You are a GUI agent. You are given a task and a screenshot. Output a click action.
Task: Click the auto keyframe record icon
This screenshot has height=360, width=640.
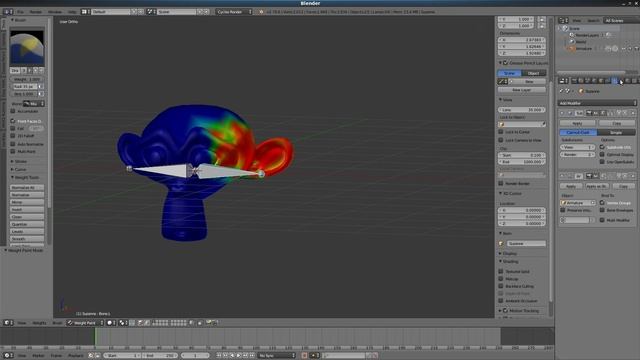(304, 356)
